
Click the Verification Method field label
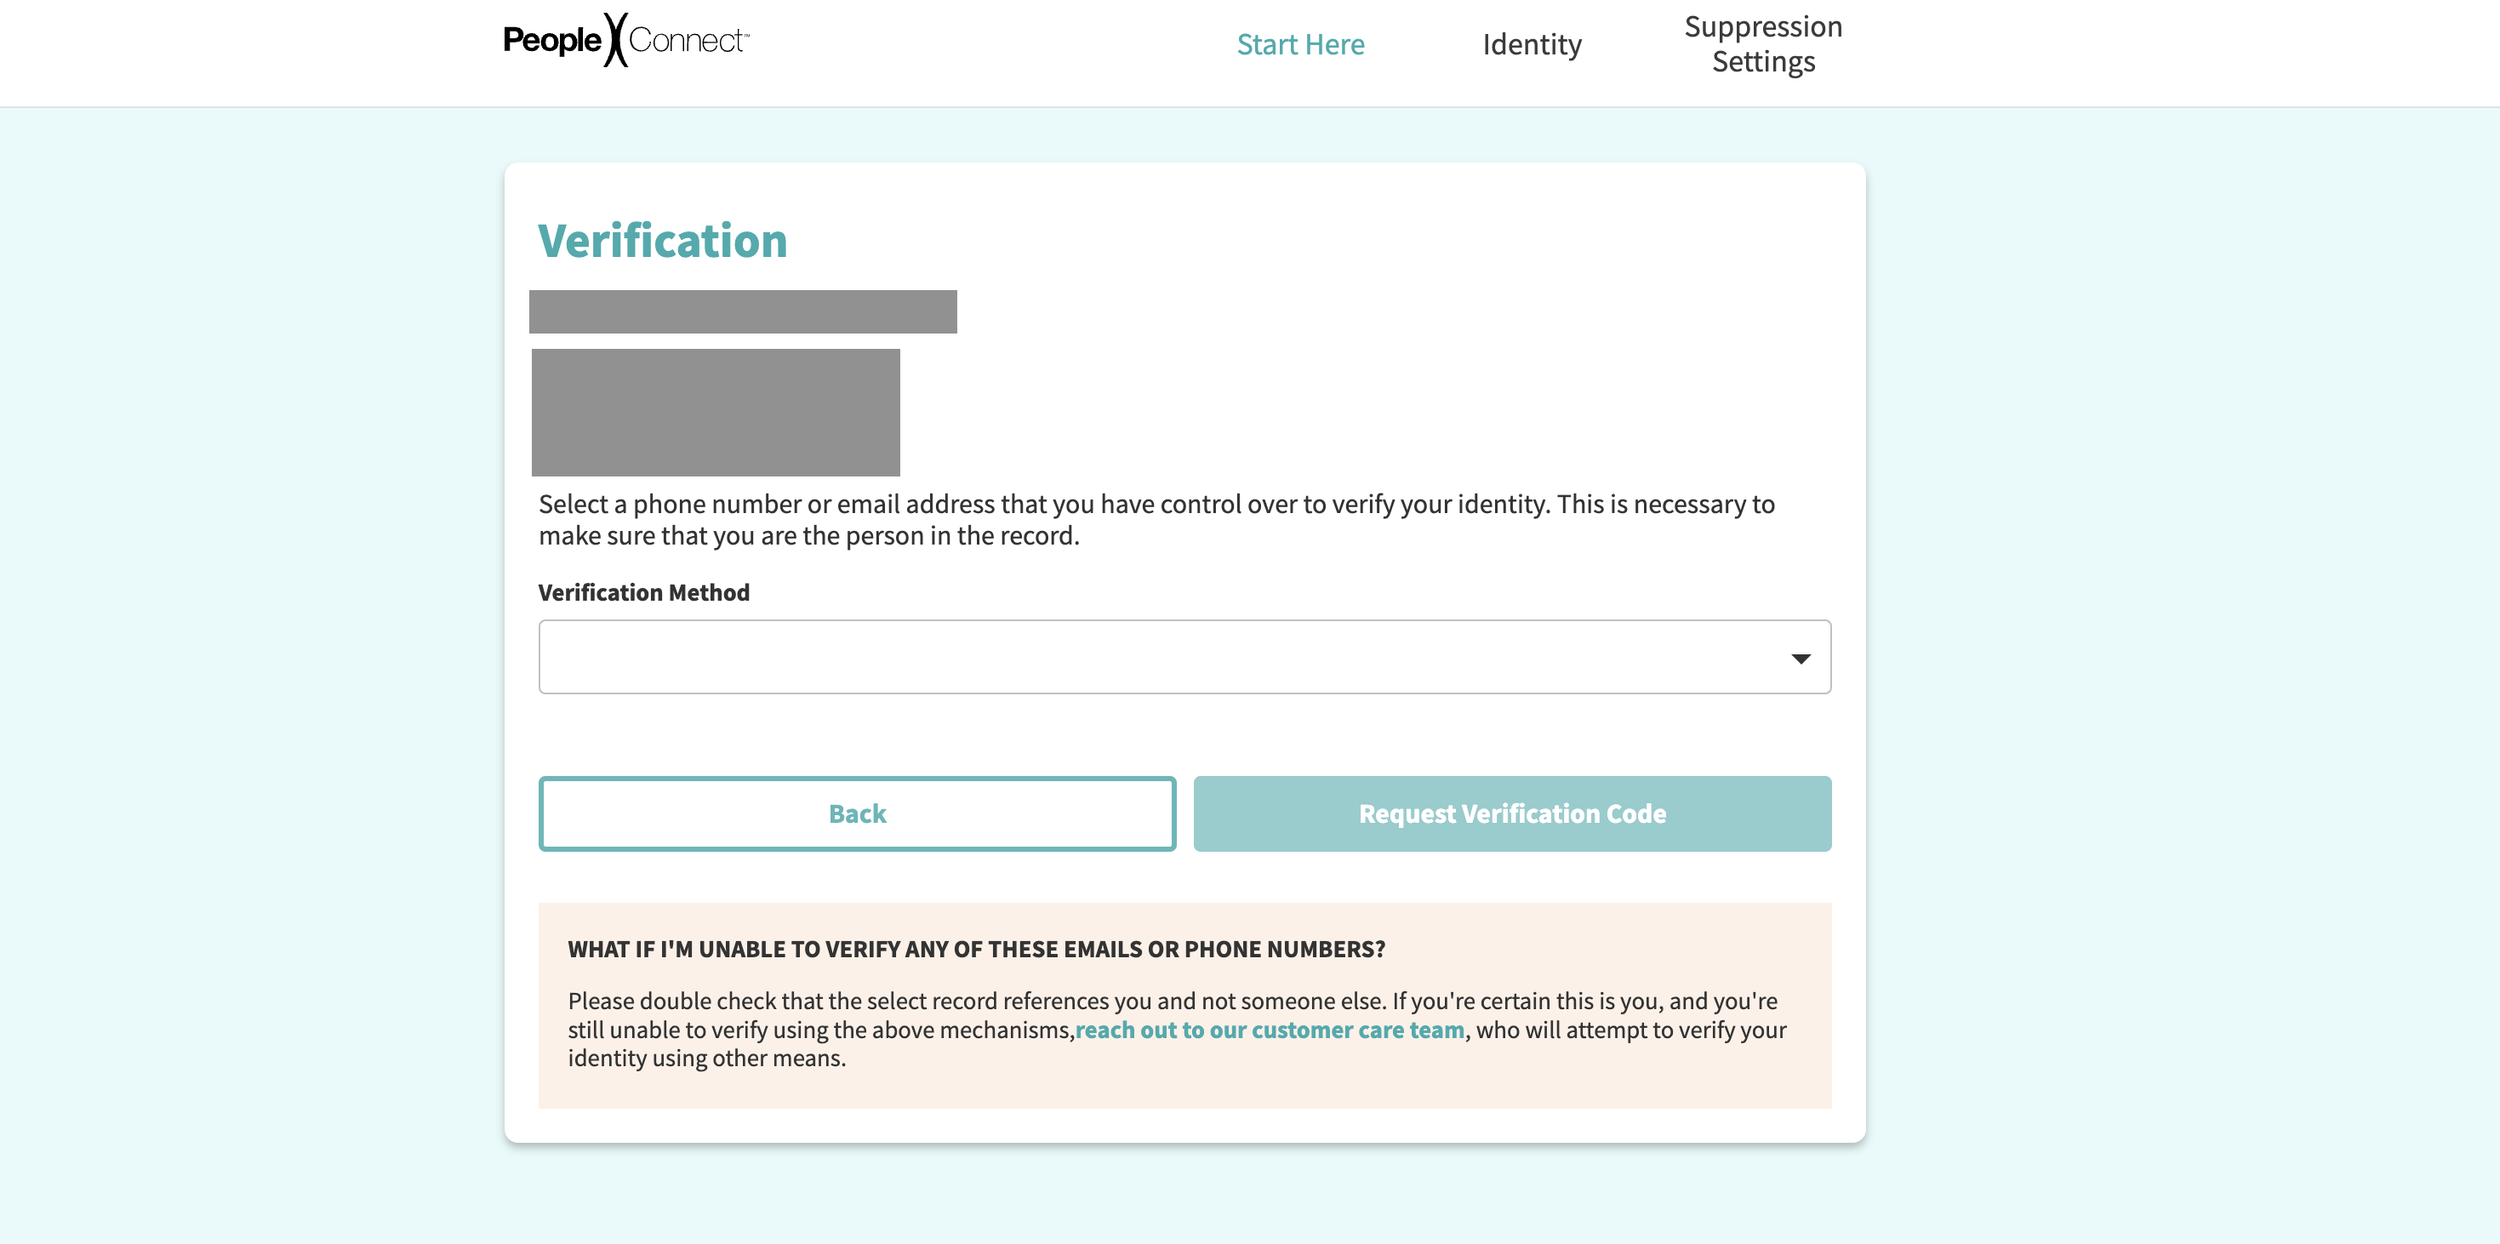[x=643, y=593]
